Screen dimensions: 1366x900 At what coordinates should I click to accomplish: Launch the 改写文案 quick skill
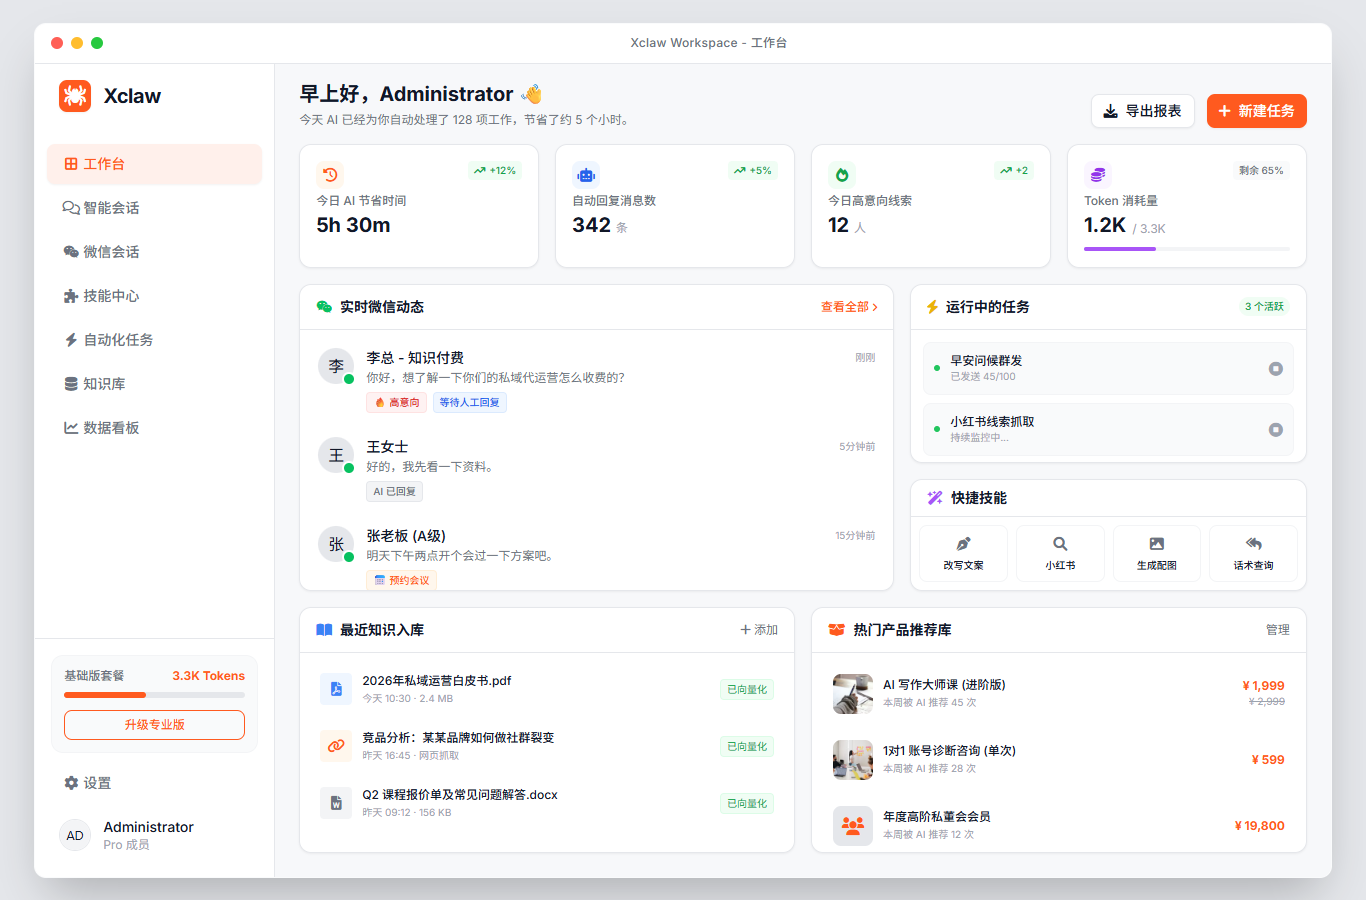[x=962, y=552]
